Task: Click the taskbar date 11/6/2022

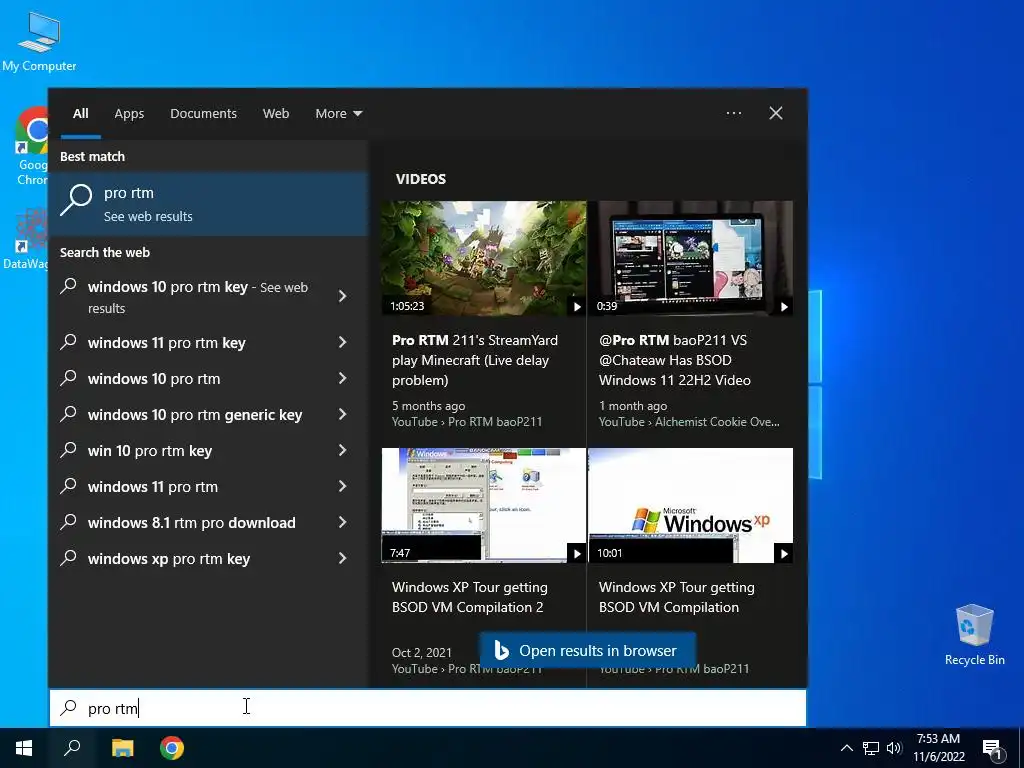Action: pyautogui.click(x=938, y=757)
